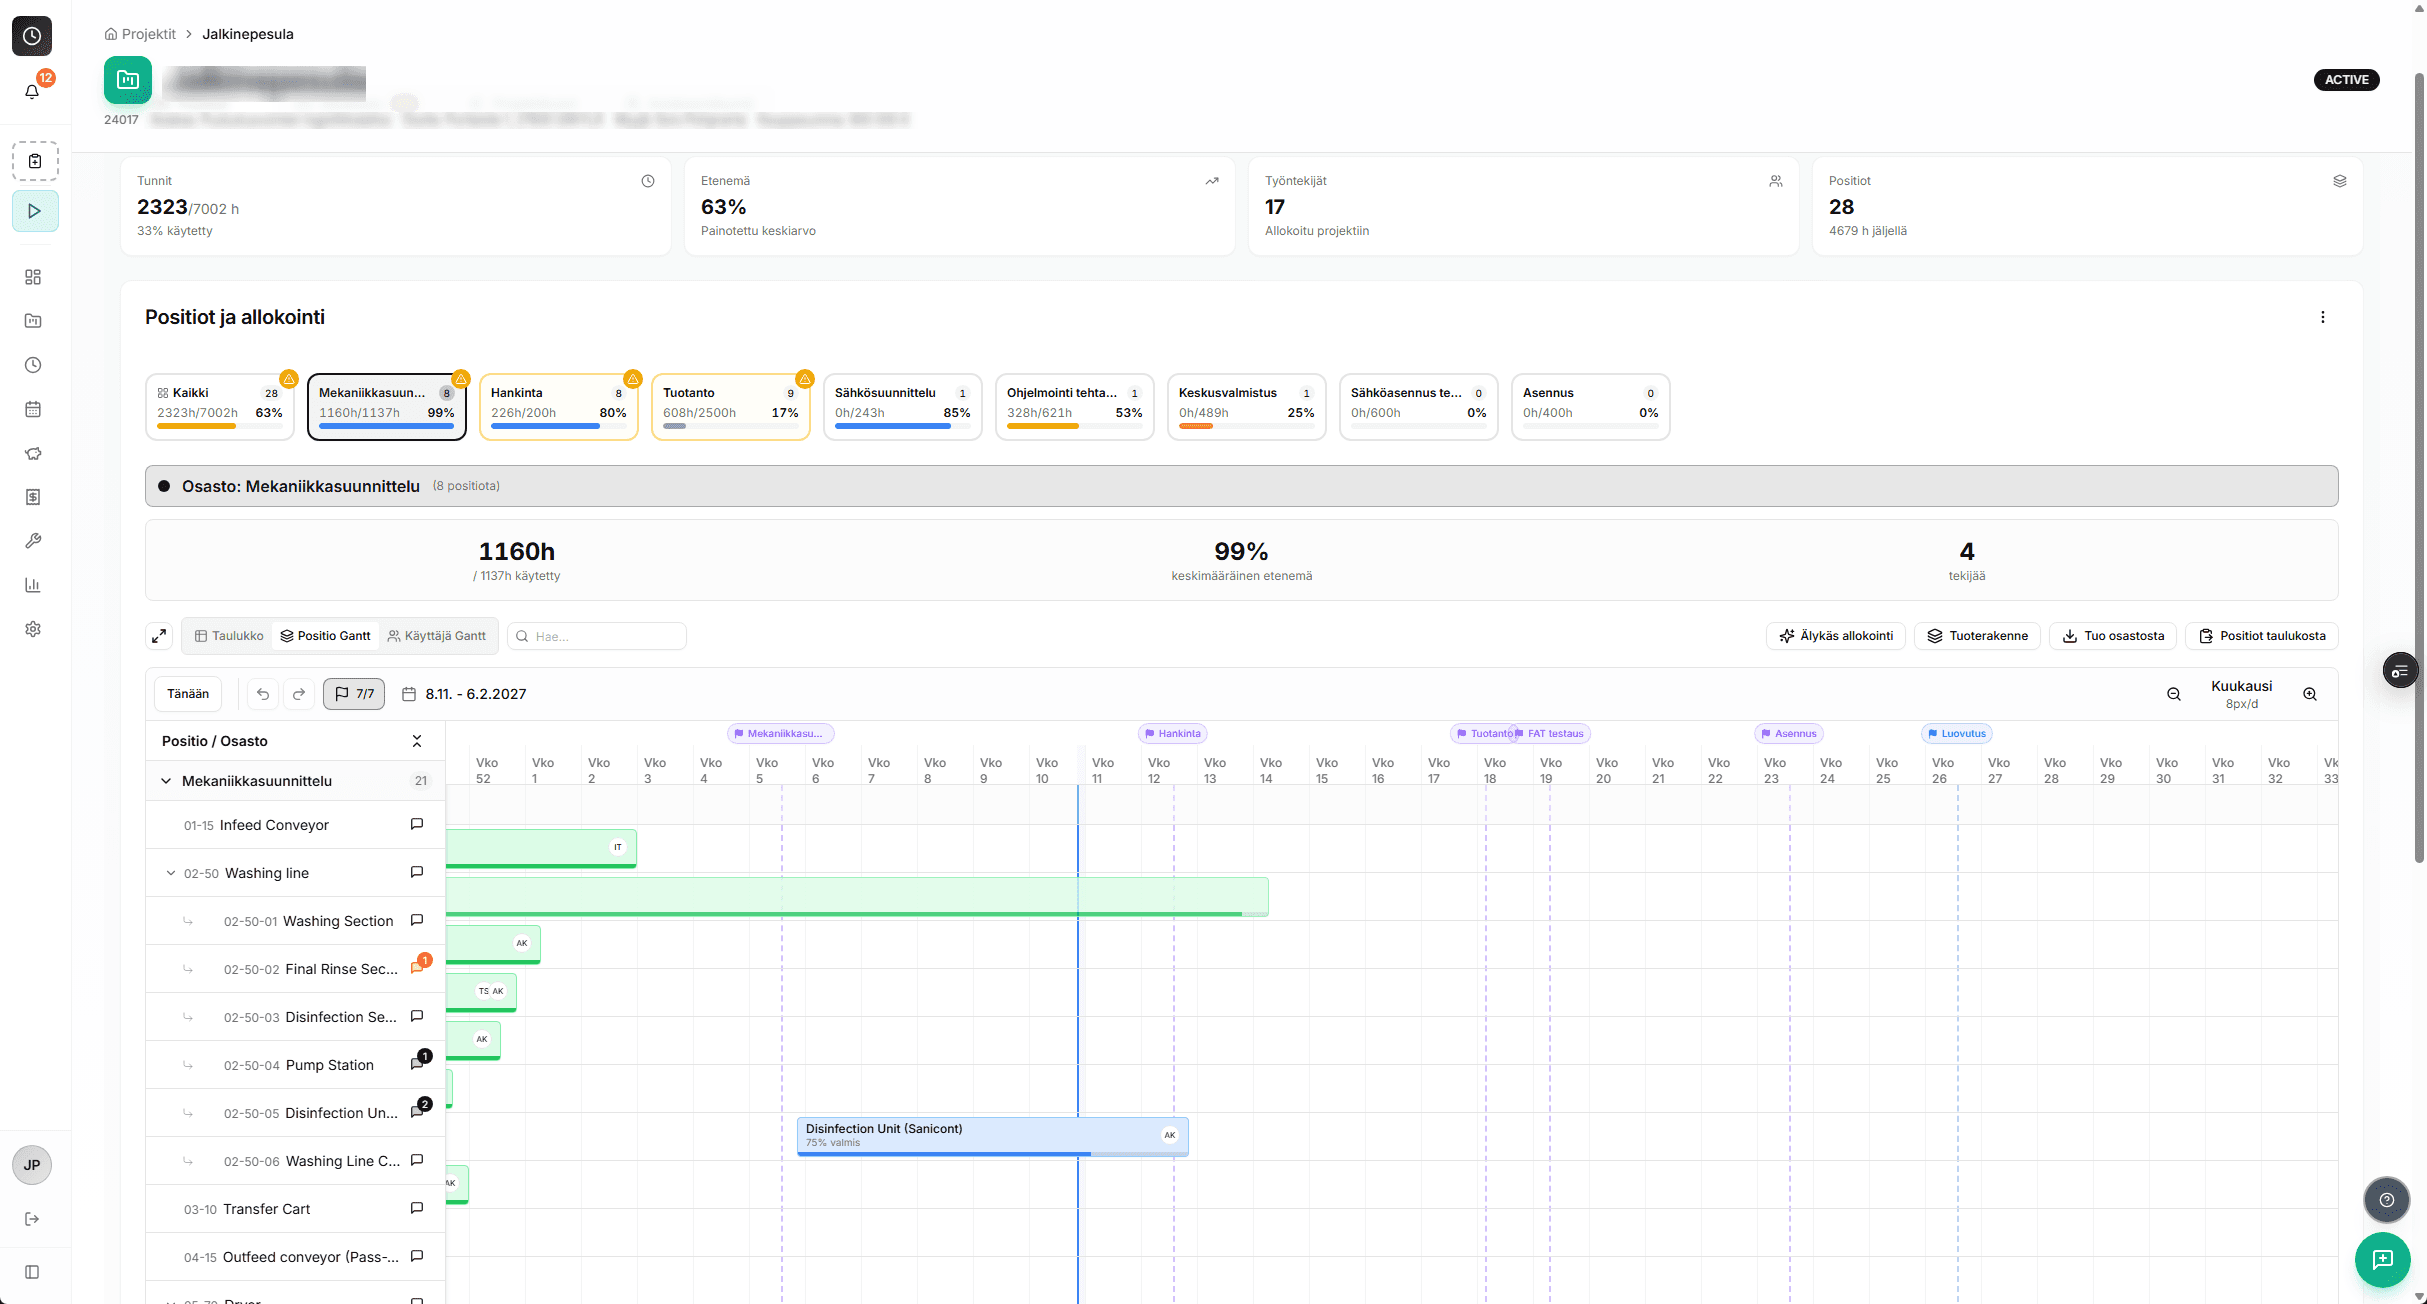Image resolution: width=2427 pixels, height=1304 pixels.
Task: Zoom out the Gantt timeline
Action: click(2173, 694)
